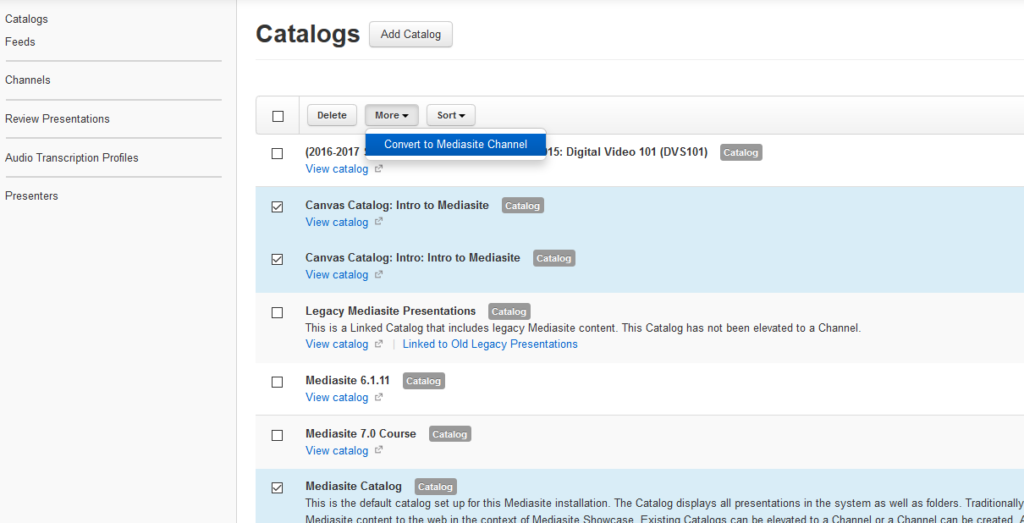Click the Catalog badge beside Legacy Mediasite Presentations
1024x523 pixels.
point(509,311)
